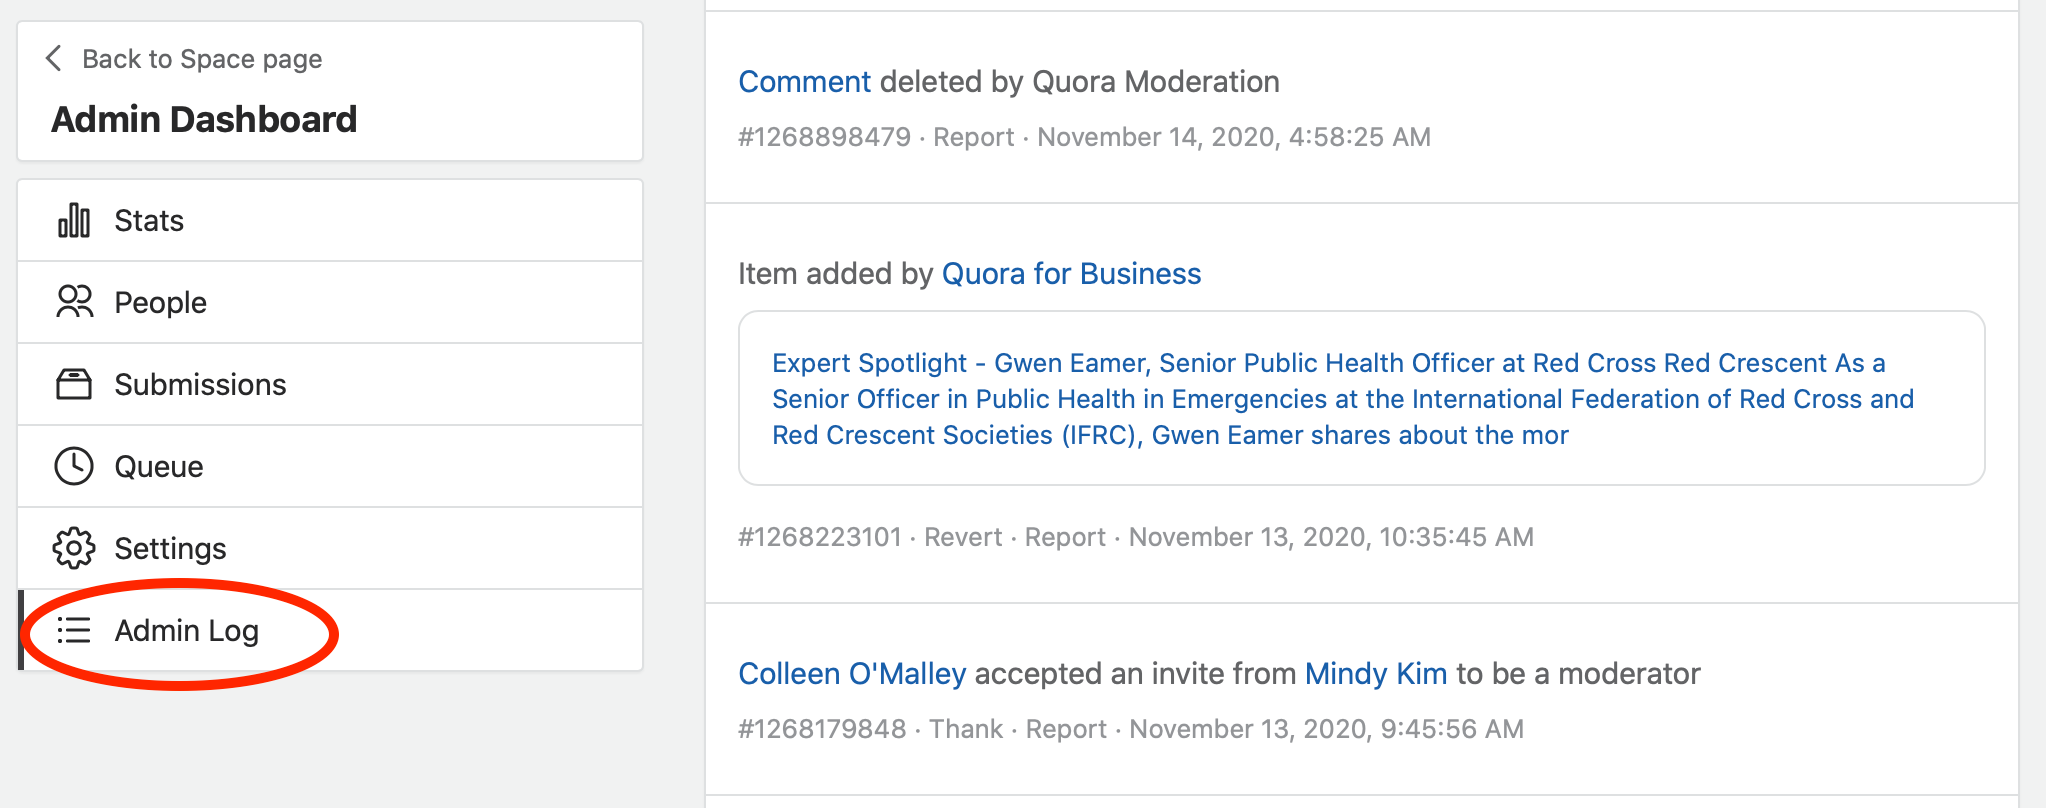2046x808 pixels.
Task: Open the Expert Spotlight Gwen Eamer post
Action: pyautogui.click(x=1342, y=398)
